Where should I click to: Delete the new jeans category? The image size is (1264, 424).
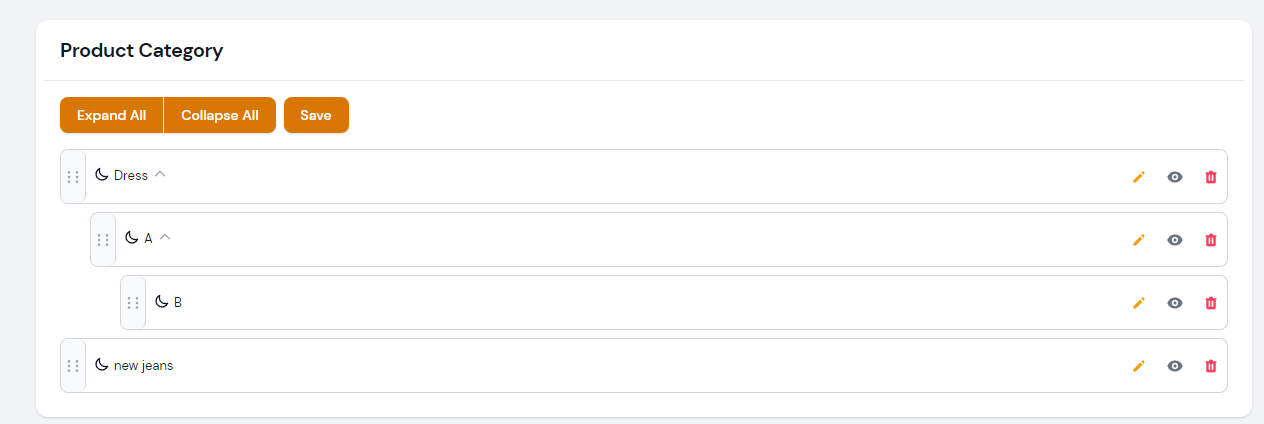click(x=1211, y=366)
